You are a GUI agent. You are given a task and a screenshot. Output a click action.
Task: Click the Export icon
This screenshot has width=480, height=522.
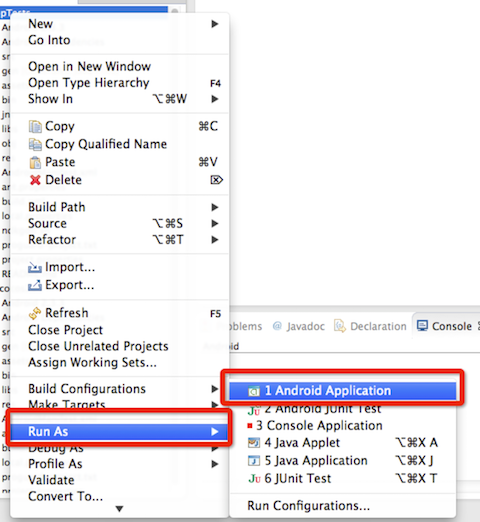35,285
